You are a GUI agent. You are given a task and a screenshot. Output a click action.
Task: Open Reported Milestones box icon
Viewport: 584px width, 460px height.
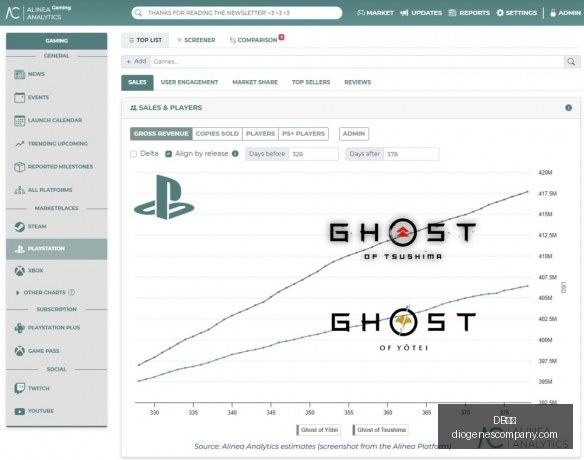[19, 167]
